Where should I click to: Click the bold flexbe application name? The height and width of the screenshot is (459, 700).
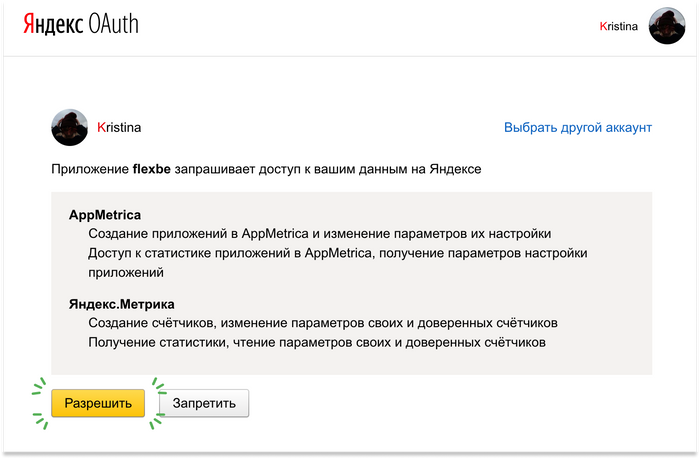tap(152, 169)
